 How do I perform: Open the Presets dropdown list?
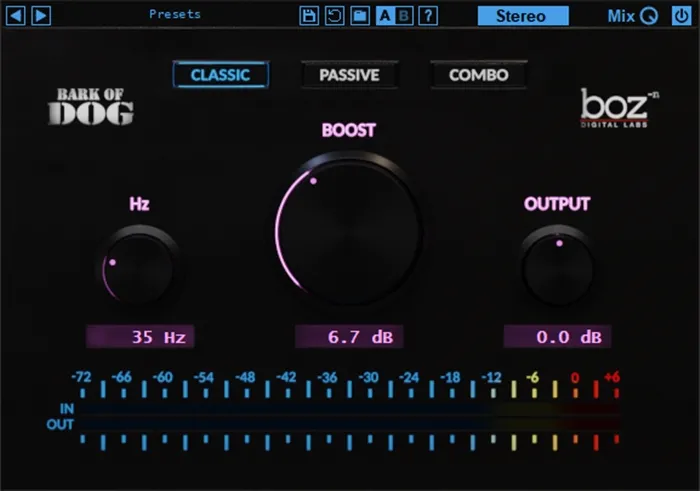point(175,15)
